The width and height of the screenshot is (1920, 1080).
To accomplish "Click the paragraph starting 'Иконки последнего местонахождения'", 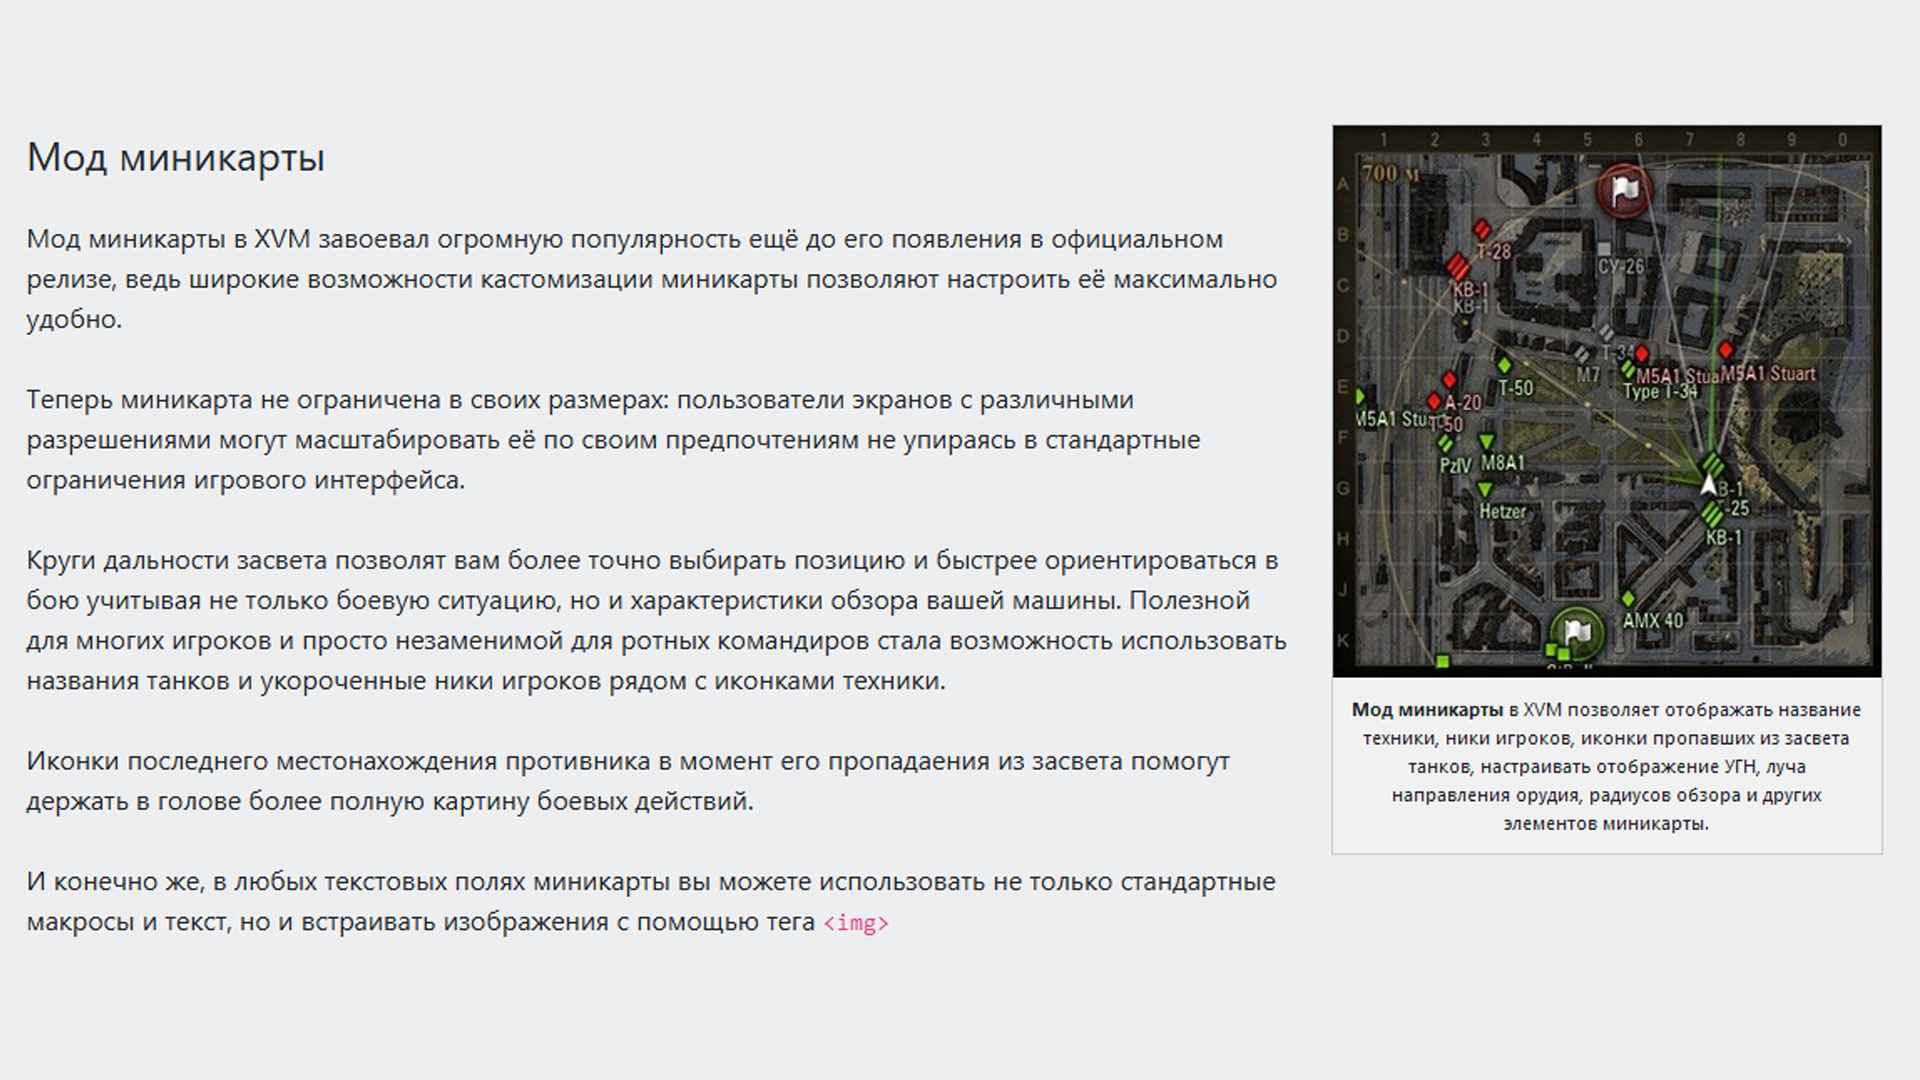I will pos(628,781).
